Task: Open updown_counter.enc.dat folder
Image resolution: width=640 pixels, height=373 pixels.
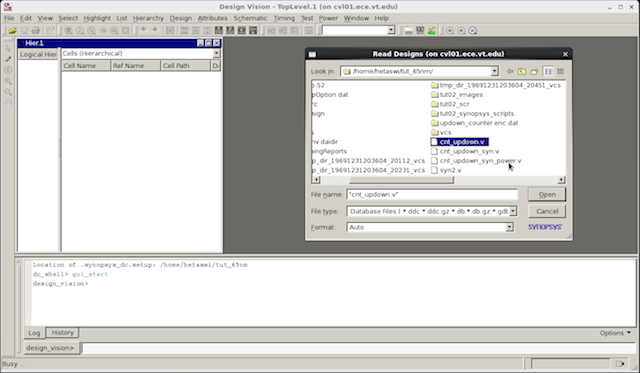Action: (x=475, y=123)
